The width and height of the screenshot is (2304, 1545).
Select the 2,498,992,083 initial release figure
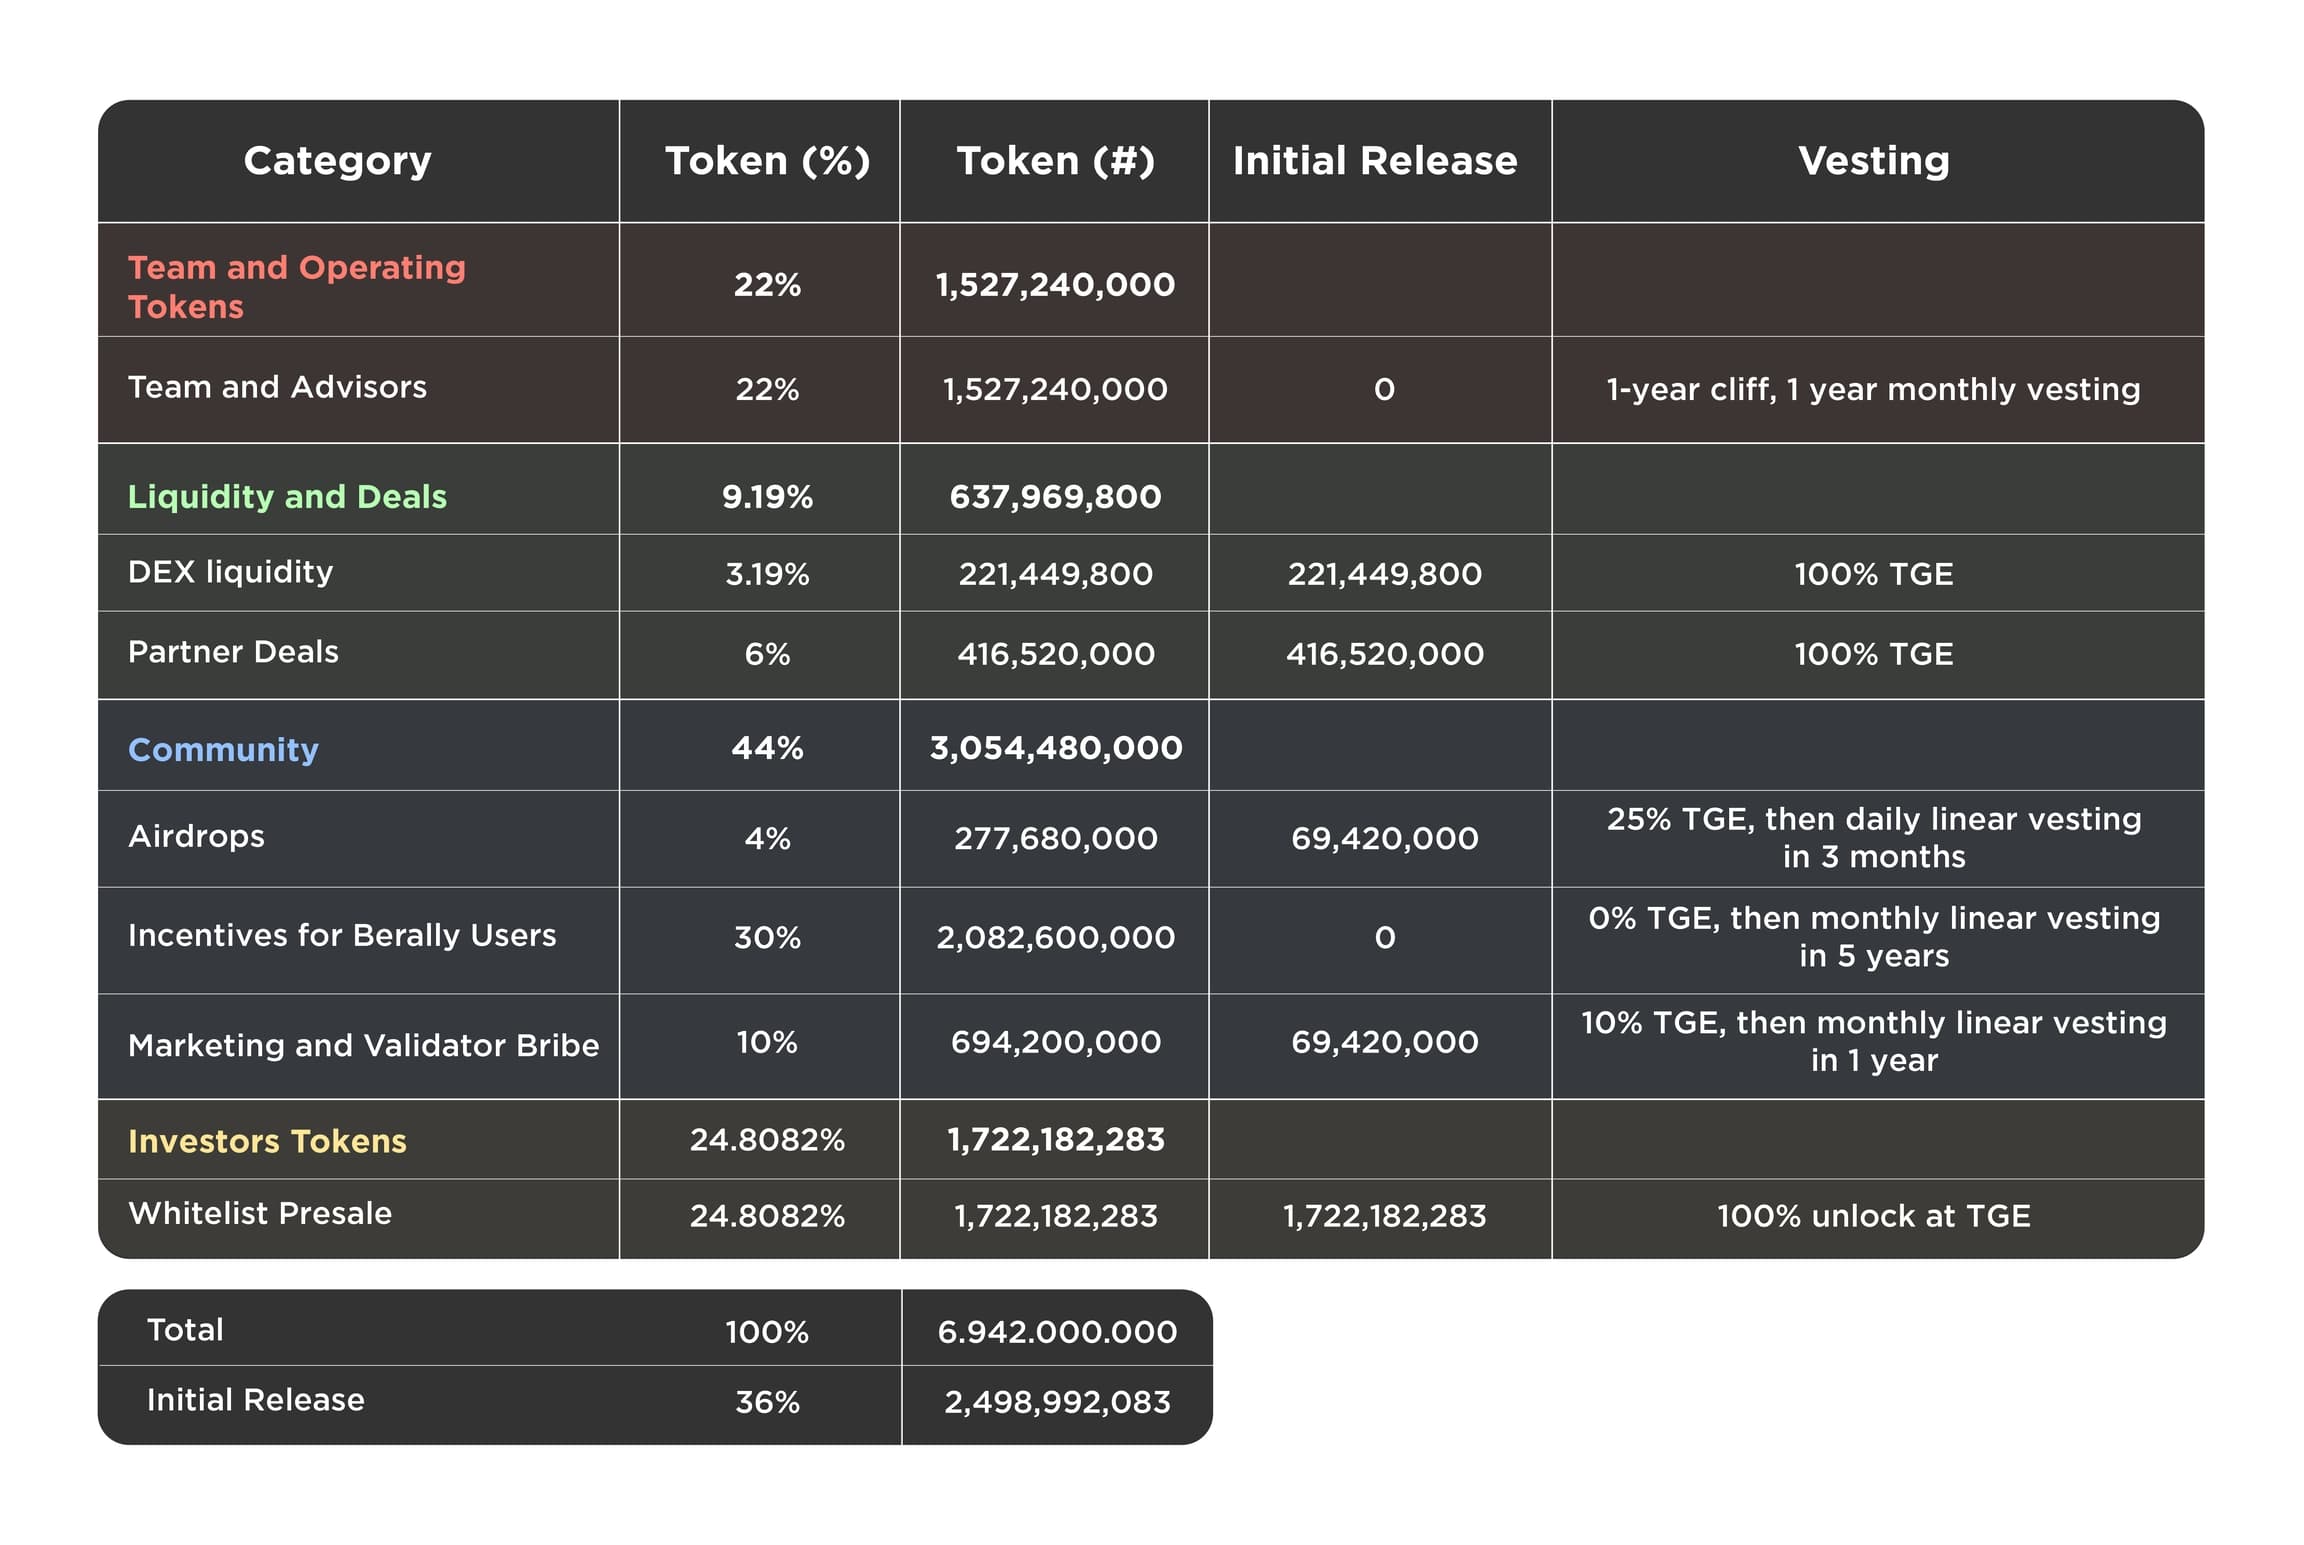point(1055,1401)
